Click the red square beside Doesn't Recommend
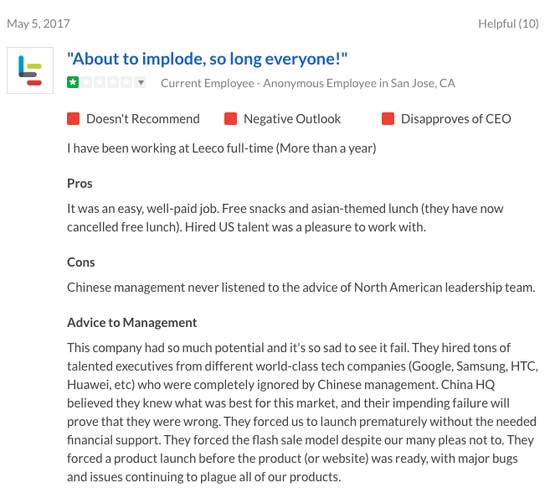This screenshot has width=550, height=493. (x=73, y=119)
